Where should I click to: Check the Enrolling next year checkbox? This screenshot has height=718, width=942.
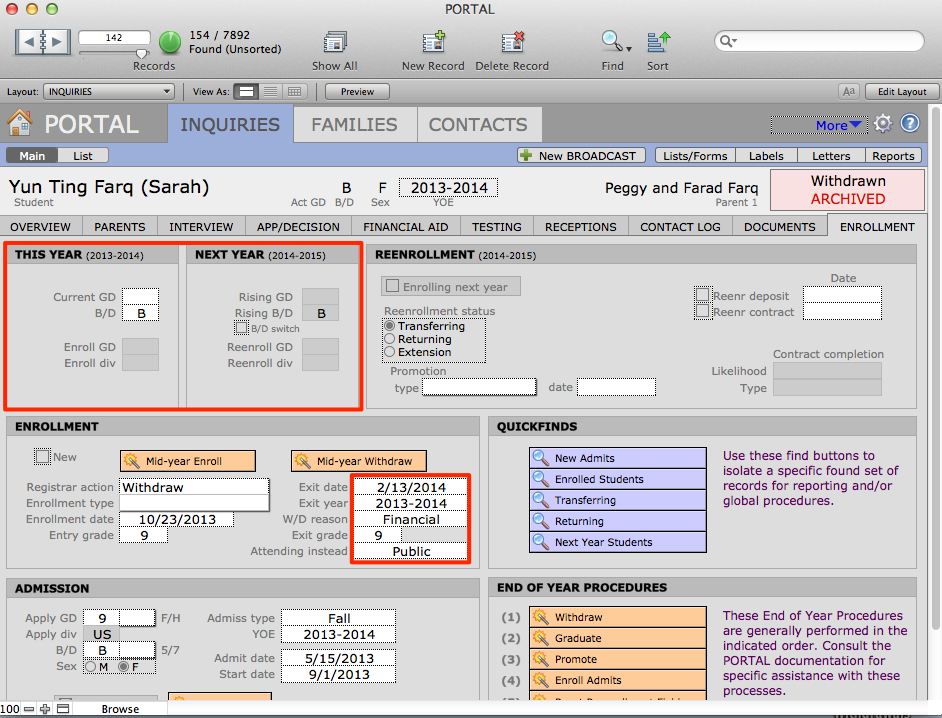pos(393,287)
